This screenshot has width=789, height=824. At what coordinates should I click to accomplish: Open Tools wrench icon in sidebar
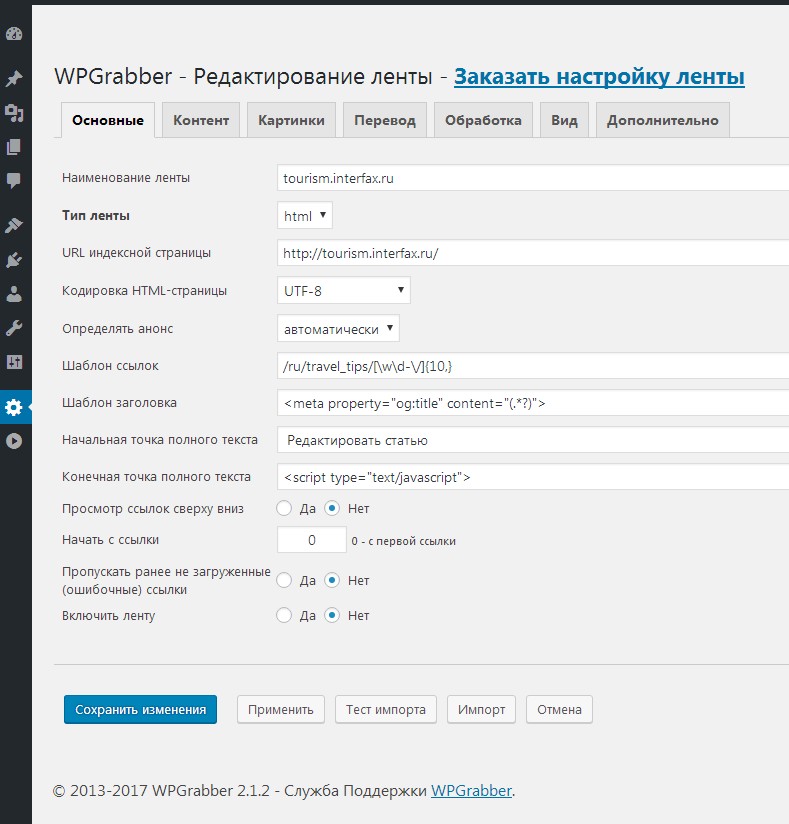(14, 328)
